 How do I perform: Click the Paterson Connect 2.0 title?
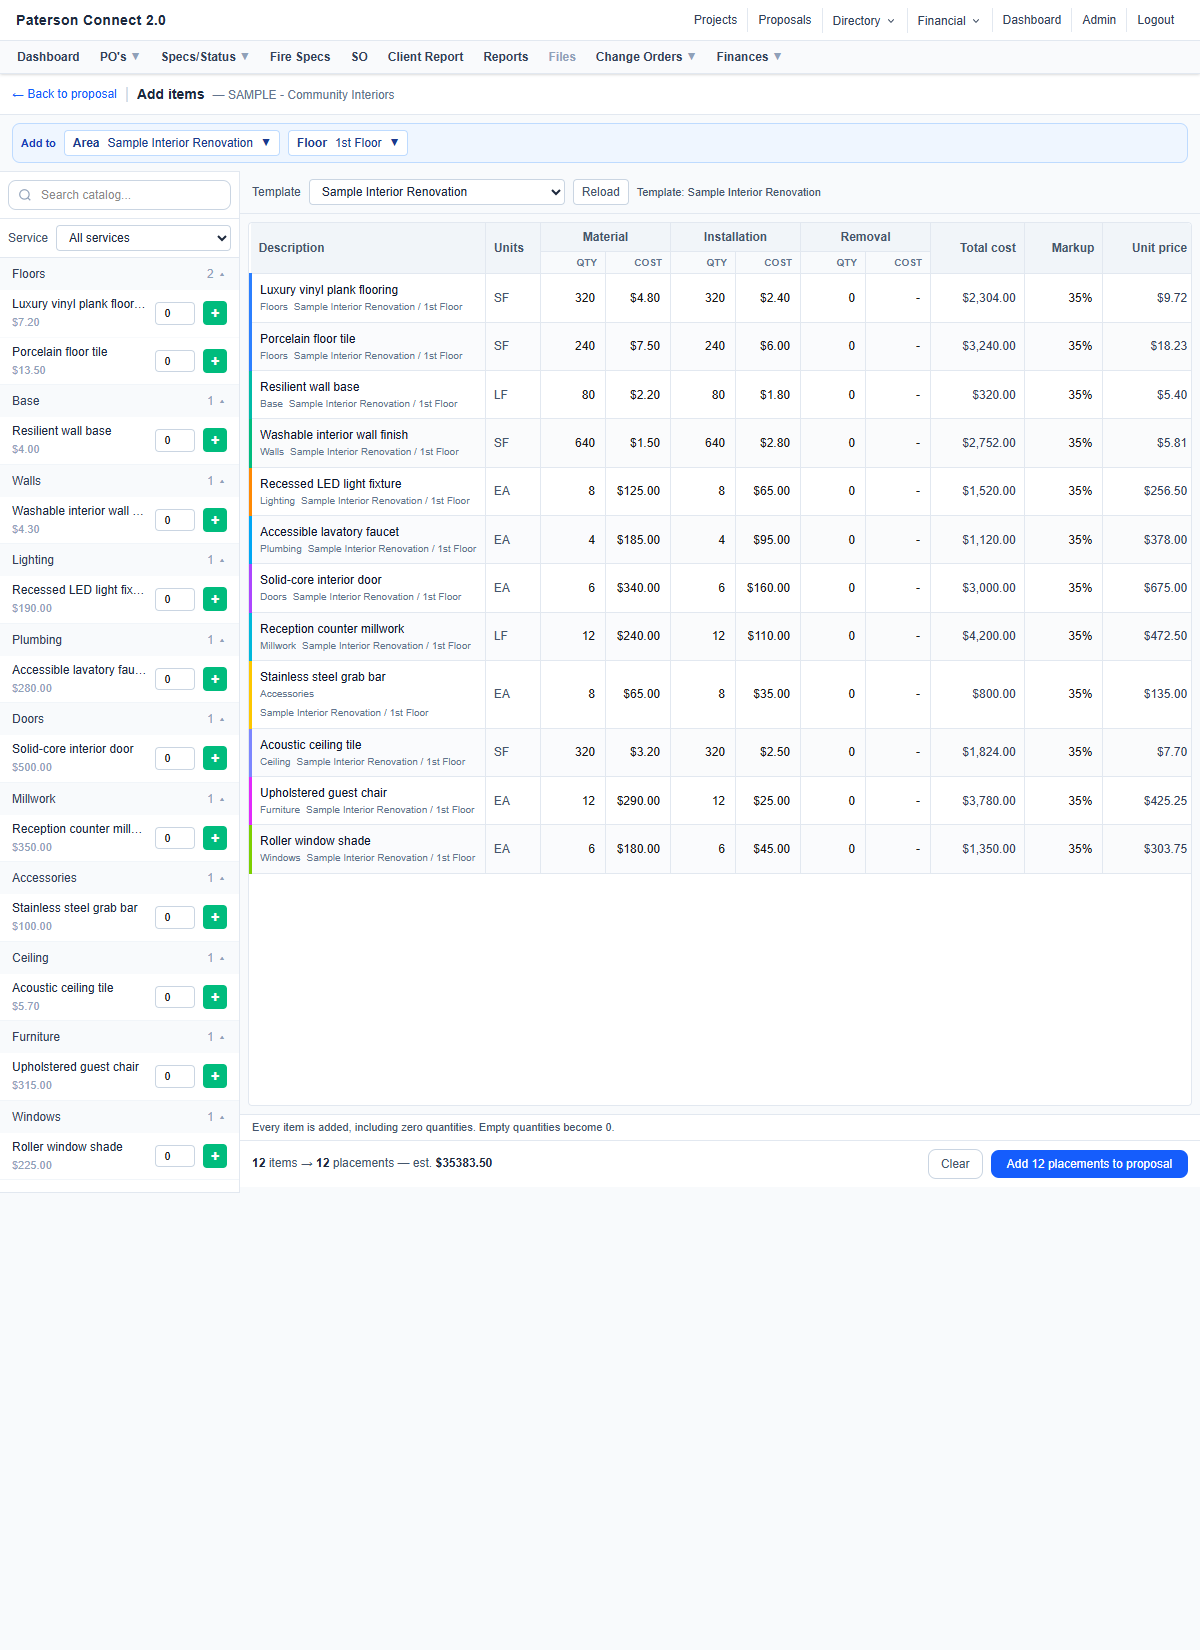(x=91, y=20)
